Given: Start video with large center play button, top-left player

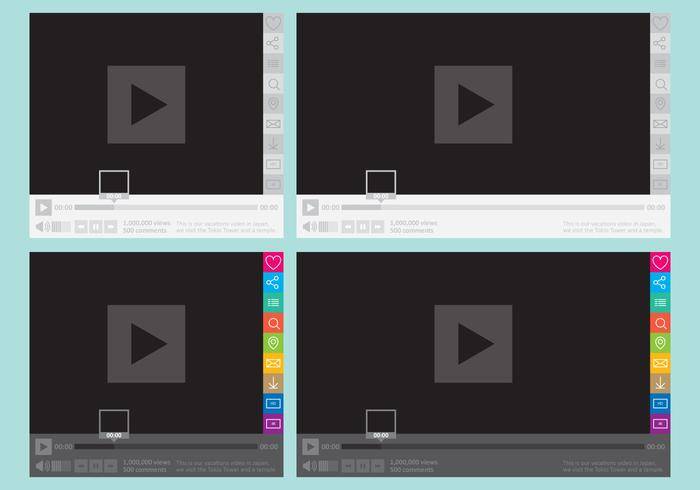Looking at the screenshot, I should point(146,105).
